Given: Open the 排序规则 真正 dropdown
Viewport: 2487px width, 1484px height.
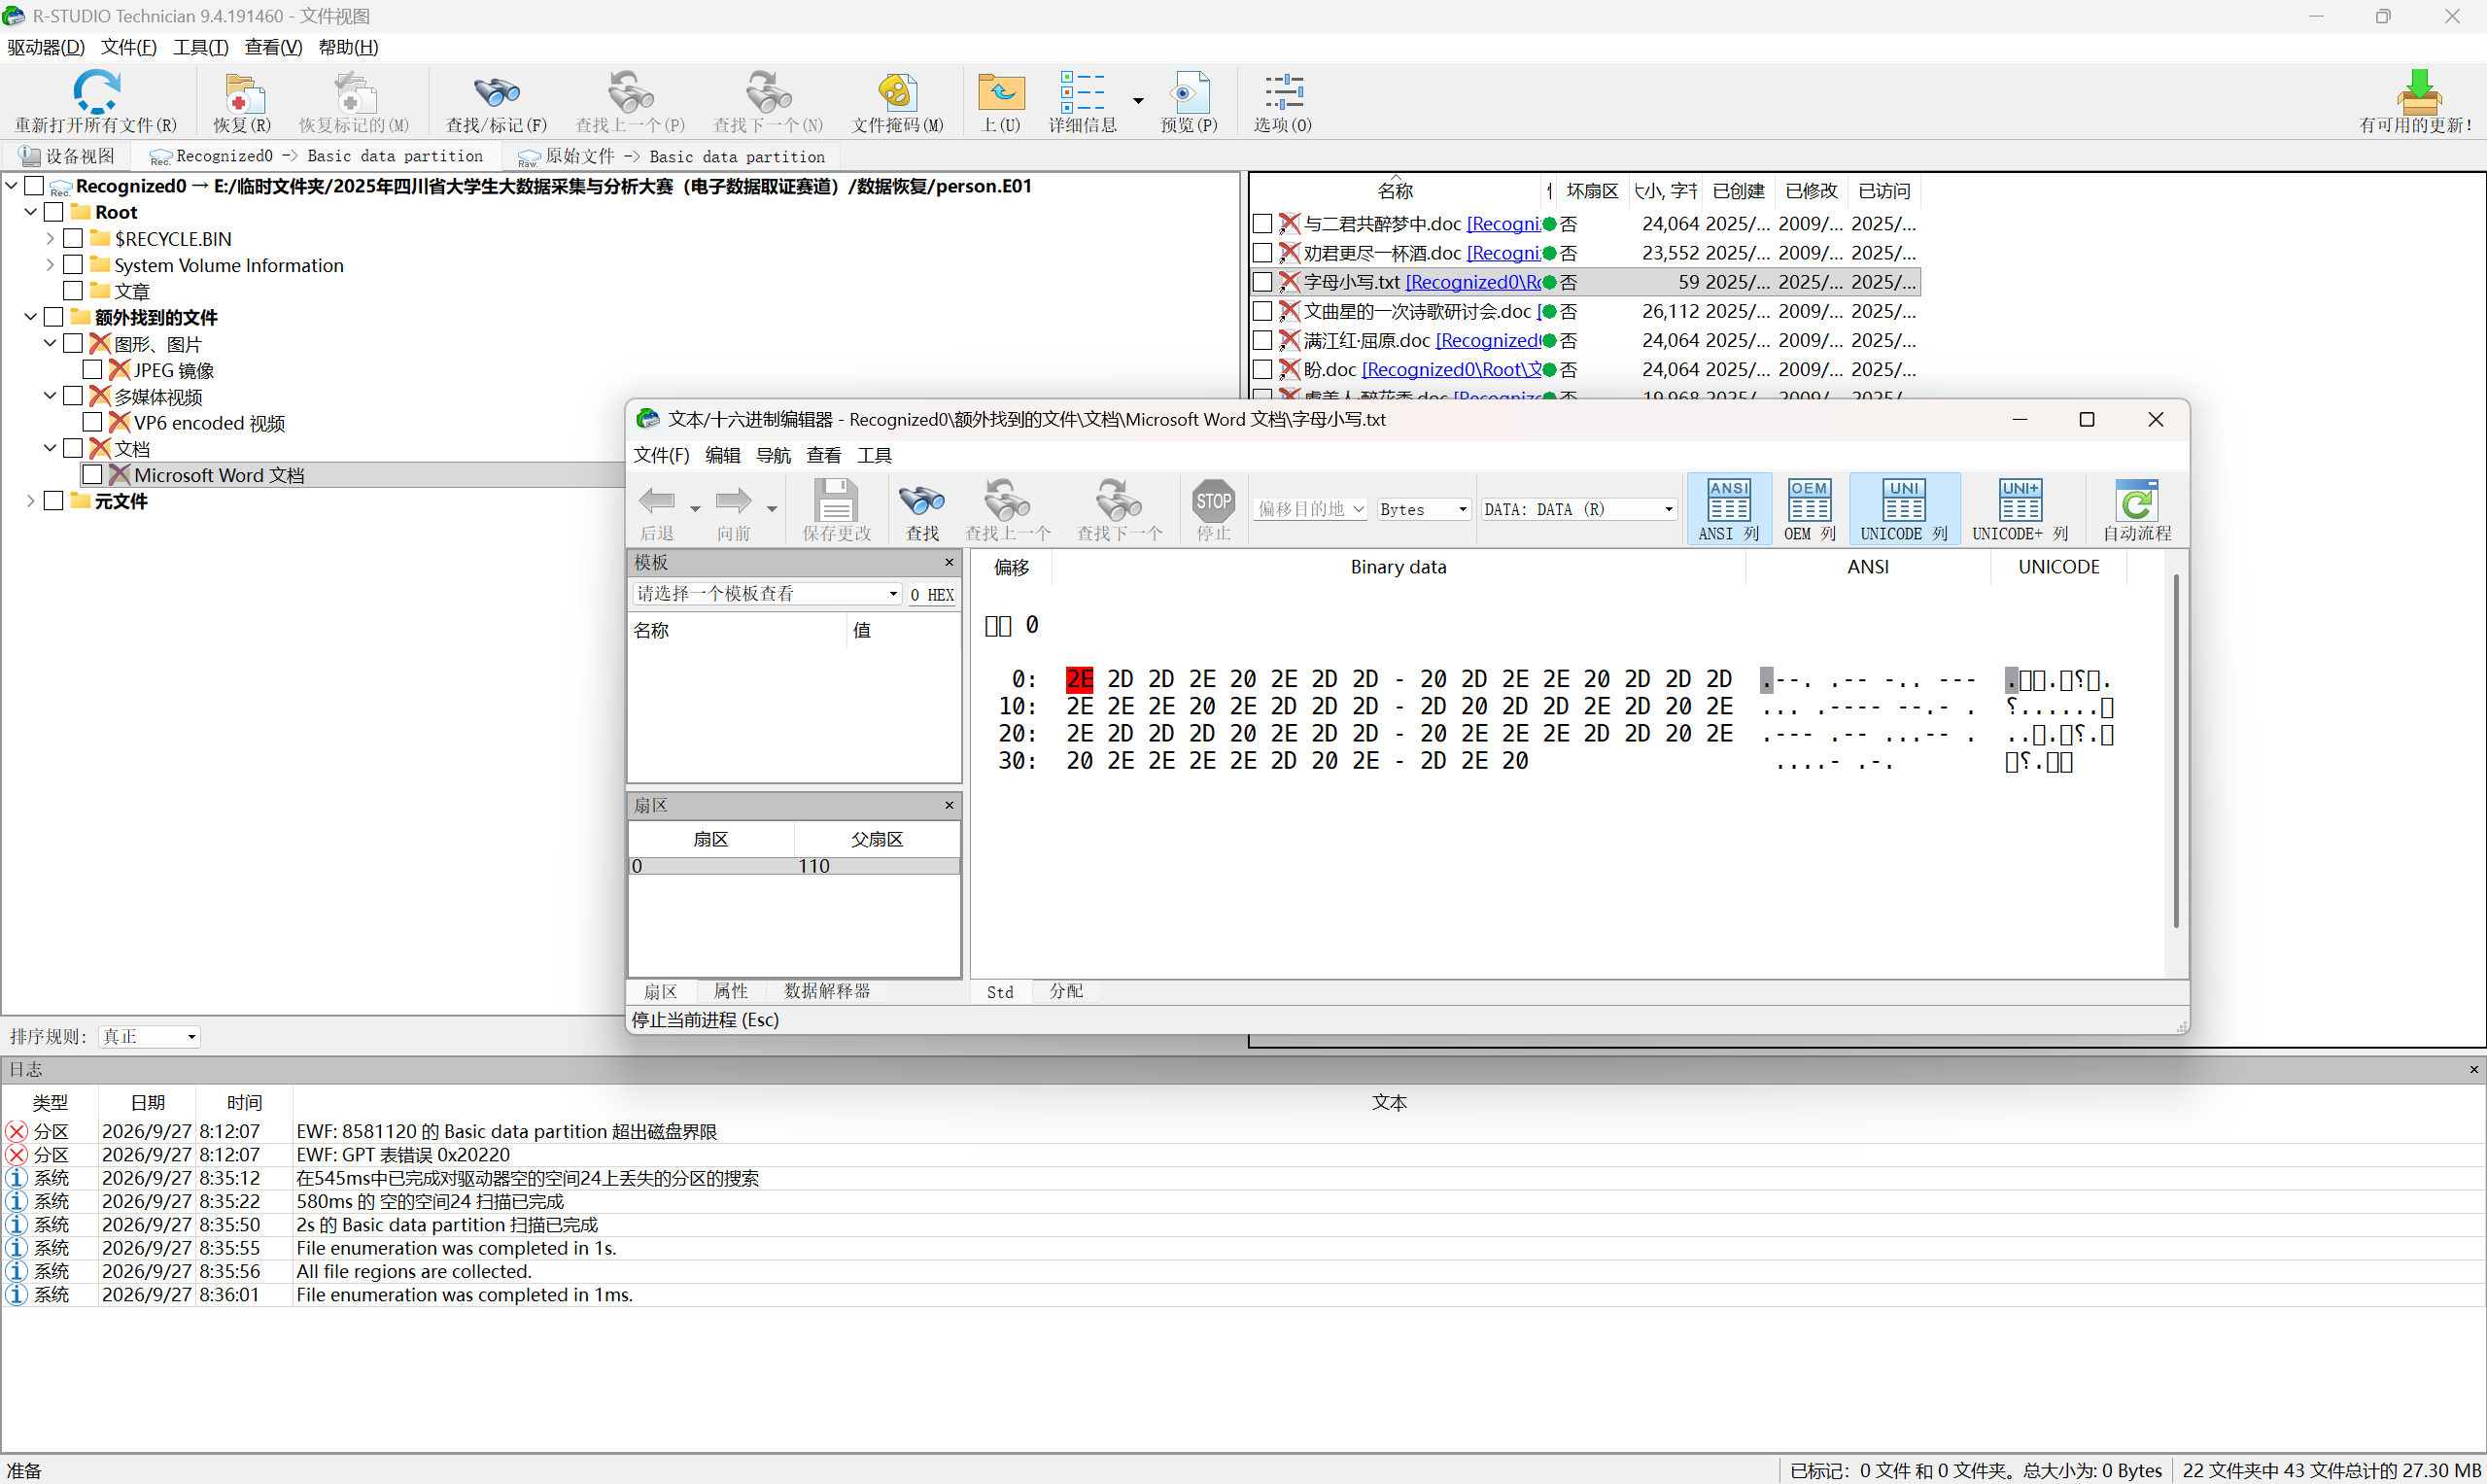Looking at the screenshot, I should tap(149, 1037).
